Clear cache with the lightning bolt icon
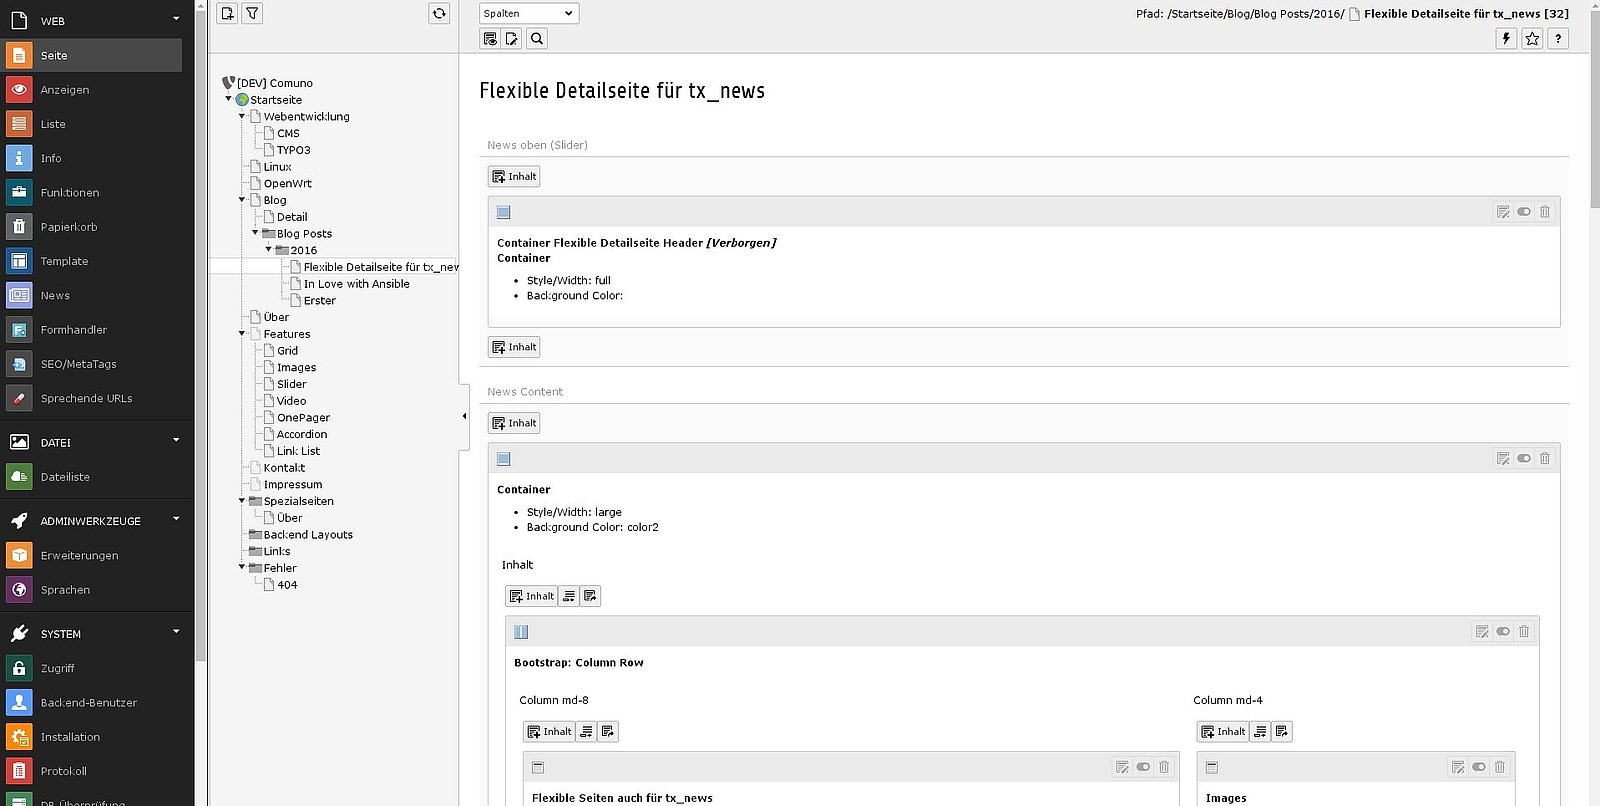The width and height of the screenshot is (1600, 806). pyautogui.click(x=1506, y=38)
